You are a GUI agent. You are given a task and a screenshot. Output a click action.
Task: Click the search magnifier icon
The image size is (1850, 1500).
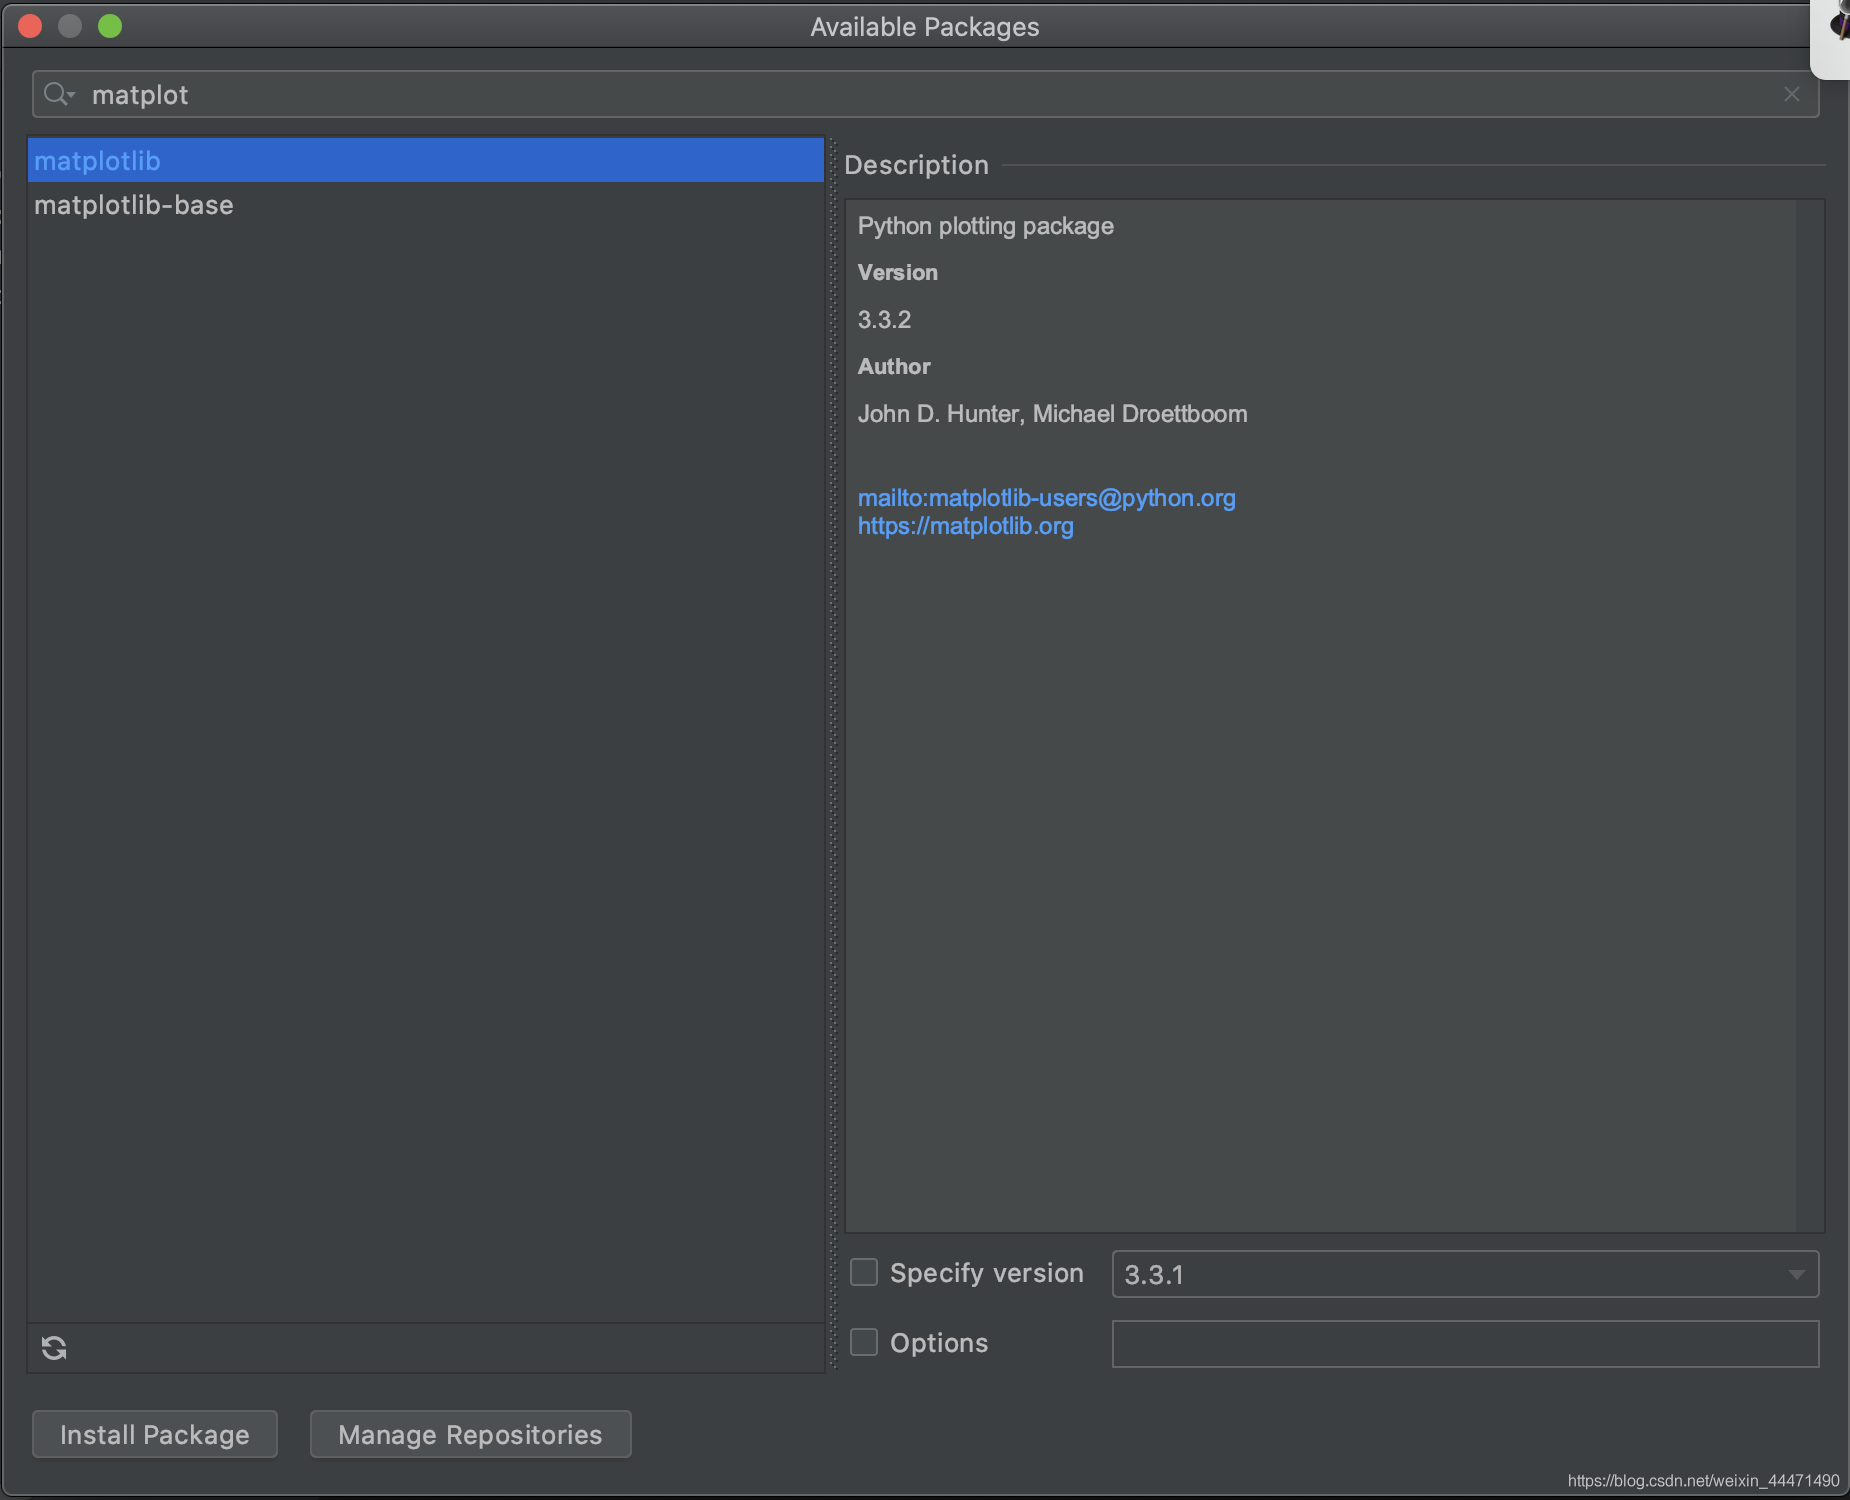point(58,94)
